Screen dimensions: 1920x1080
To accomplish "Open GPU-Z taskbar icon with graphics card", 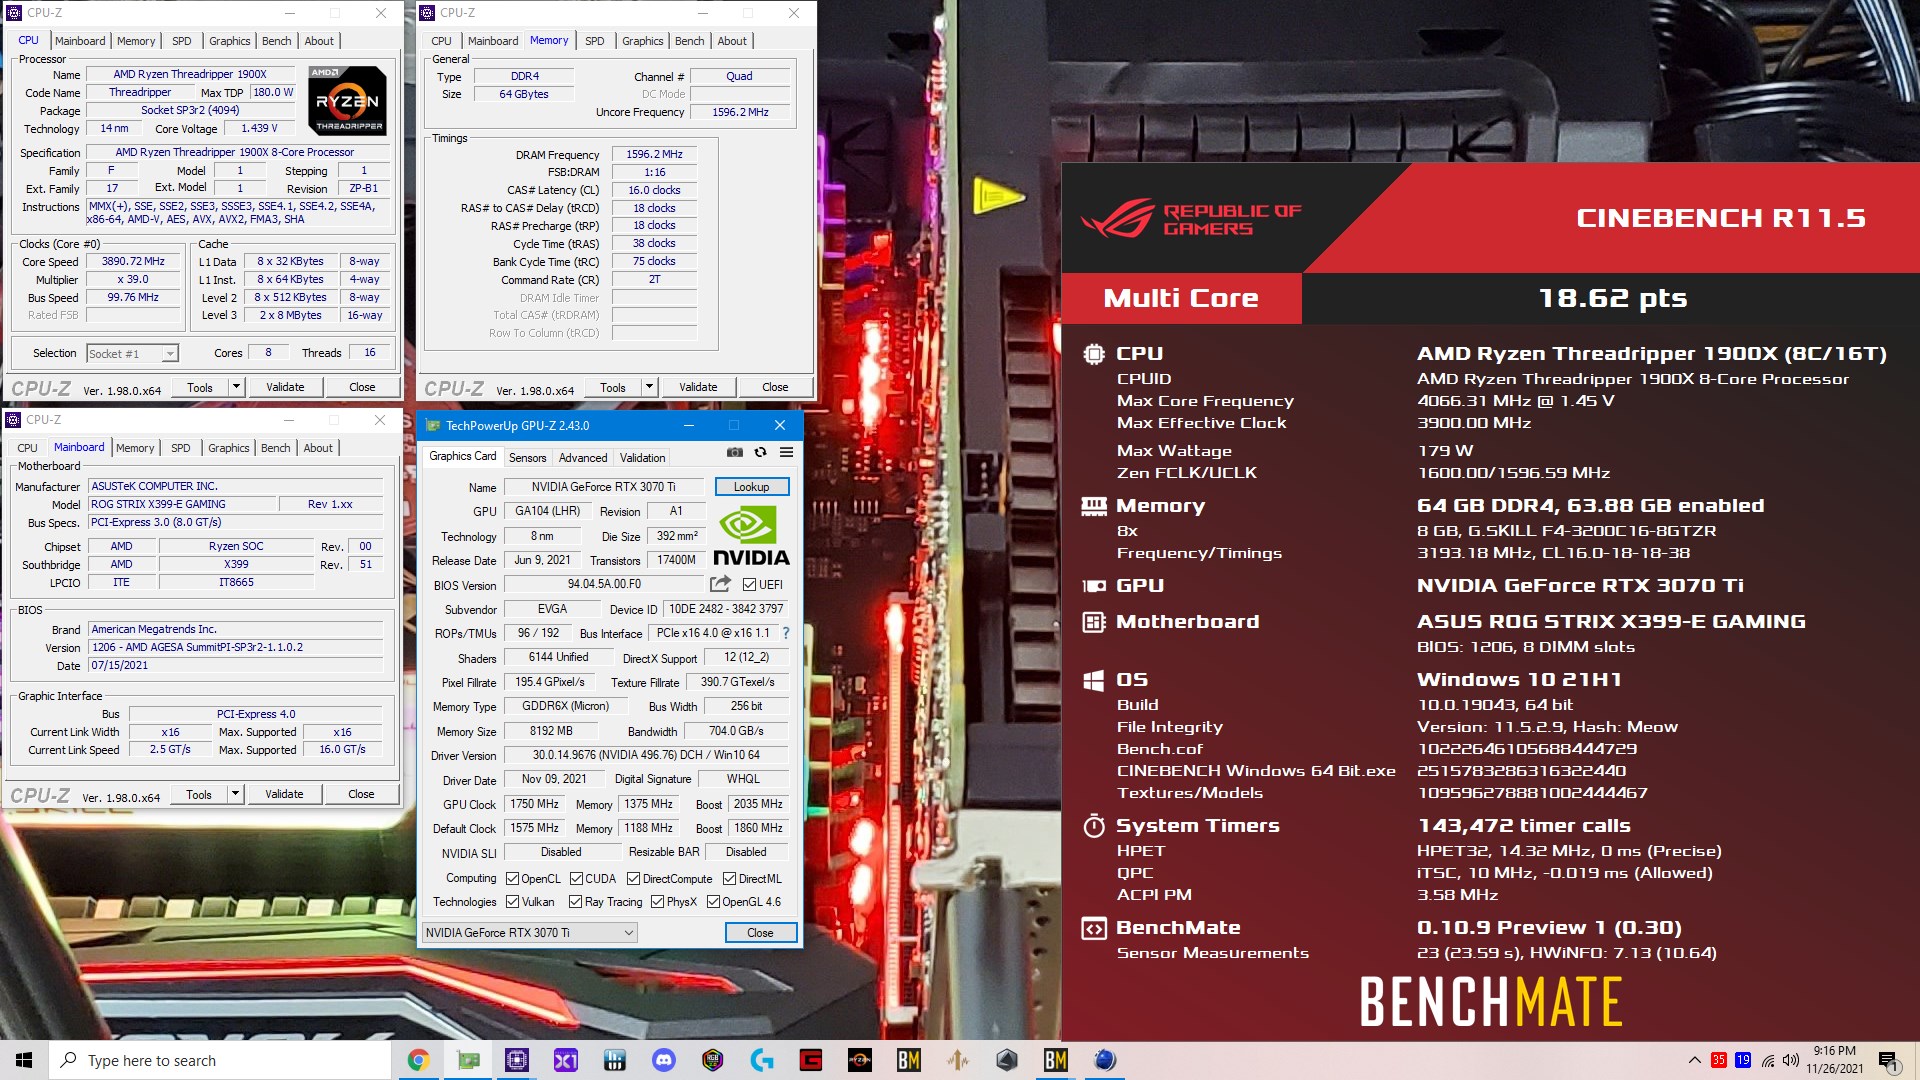I will pos(468,1060).
